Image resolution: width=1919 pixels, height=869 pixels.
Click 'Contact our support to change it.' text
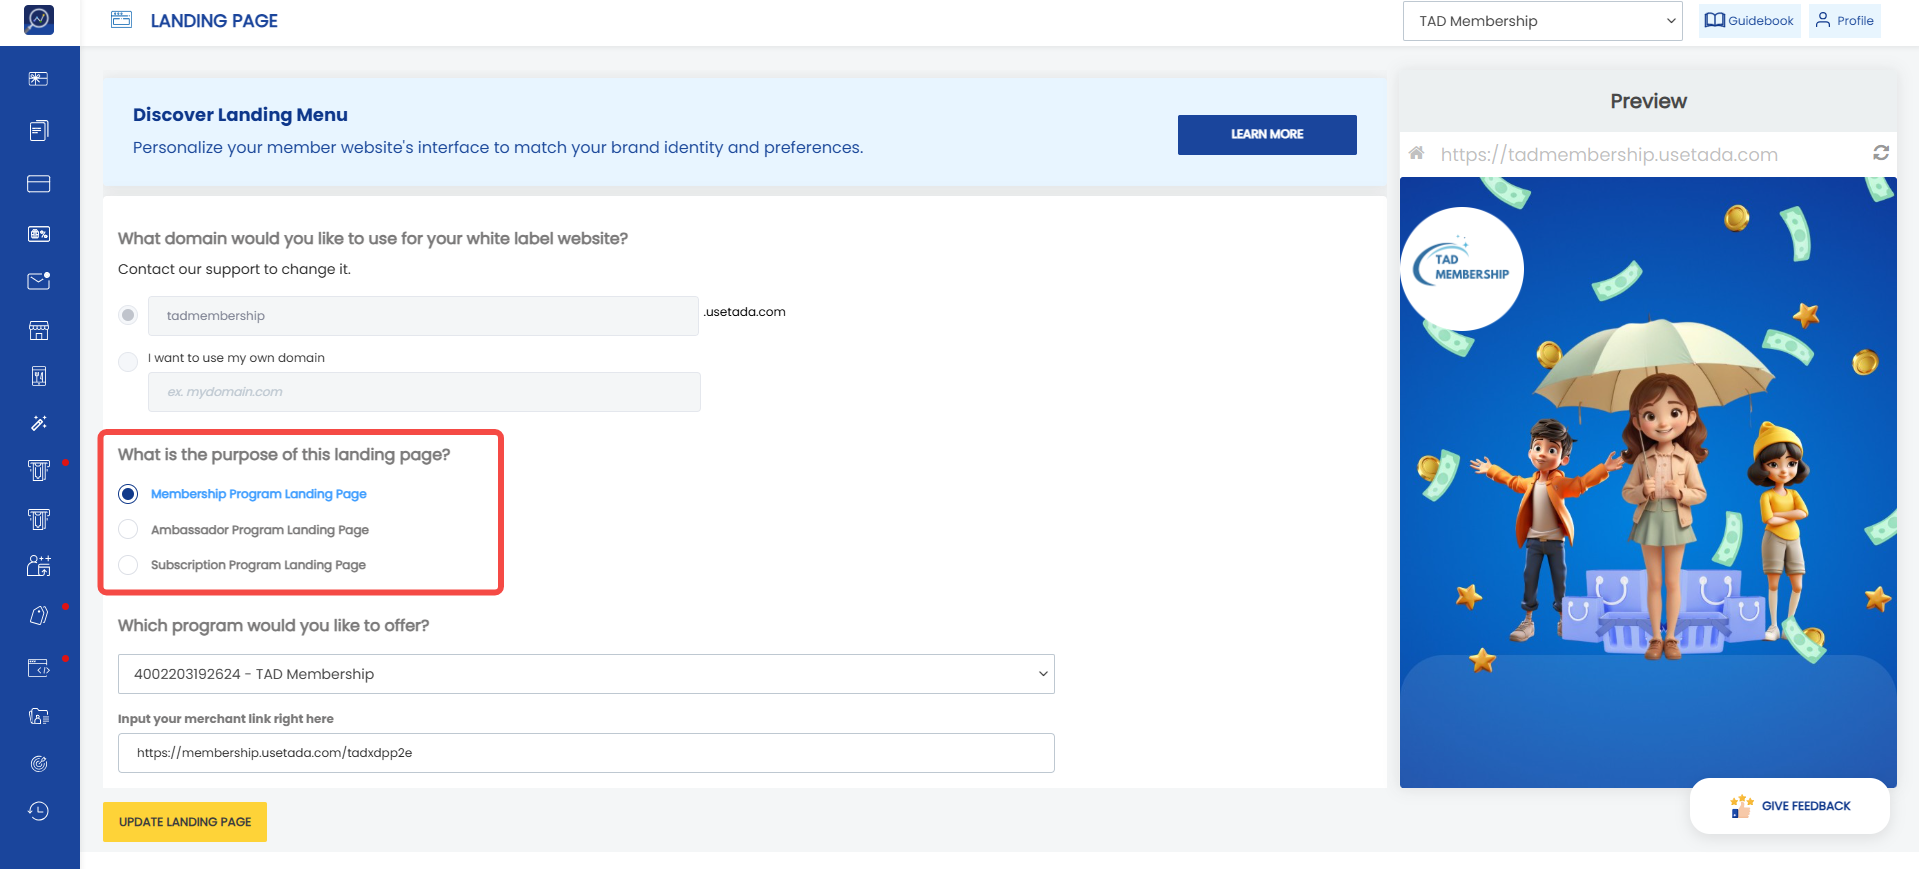(234, 269)
